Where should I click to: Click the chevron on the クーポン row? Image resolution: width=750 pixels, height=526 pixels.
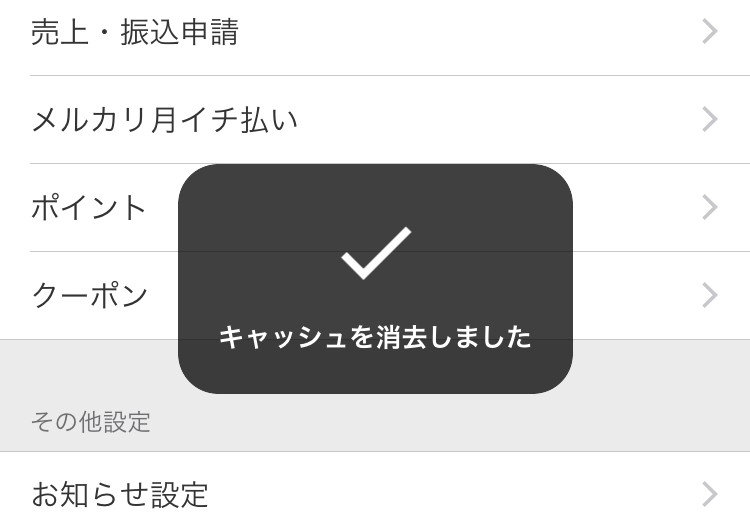(x=710, y=295)
